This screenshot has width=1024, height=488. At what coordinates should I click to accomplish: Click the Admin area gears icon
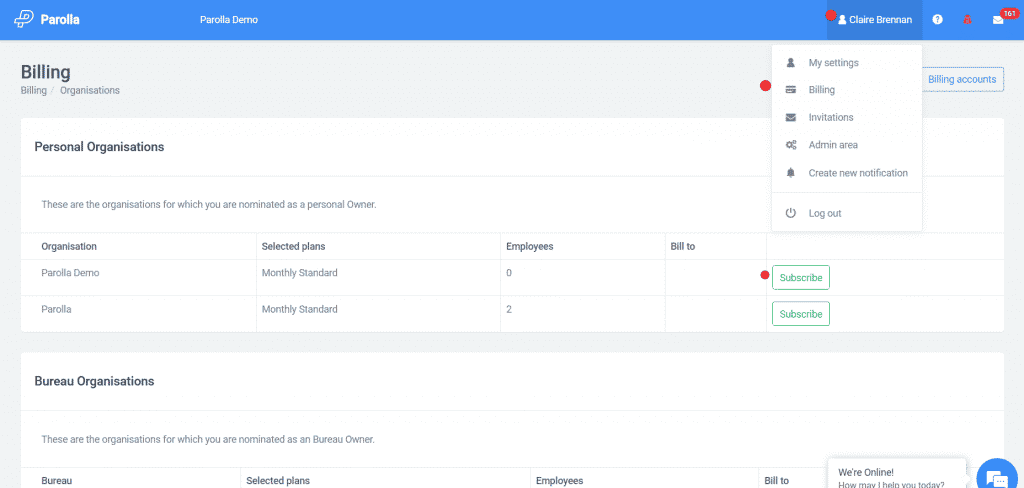click(790, 145)
